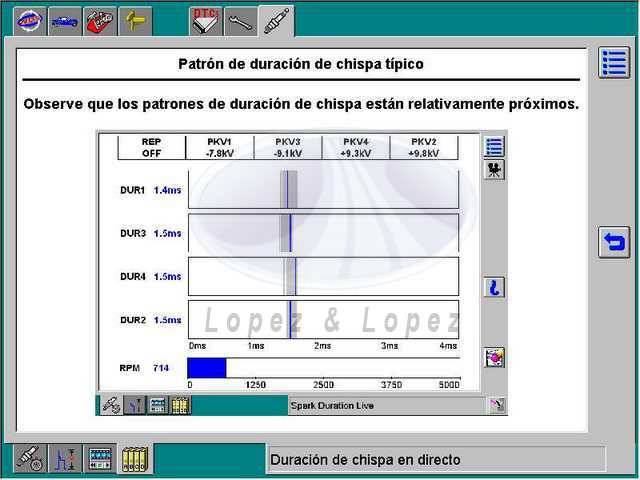Open the blue car vehicle icon in top toolbar

[65, 21]
